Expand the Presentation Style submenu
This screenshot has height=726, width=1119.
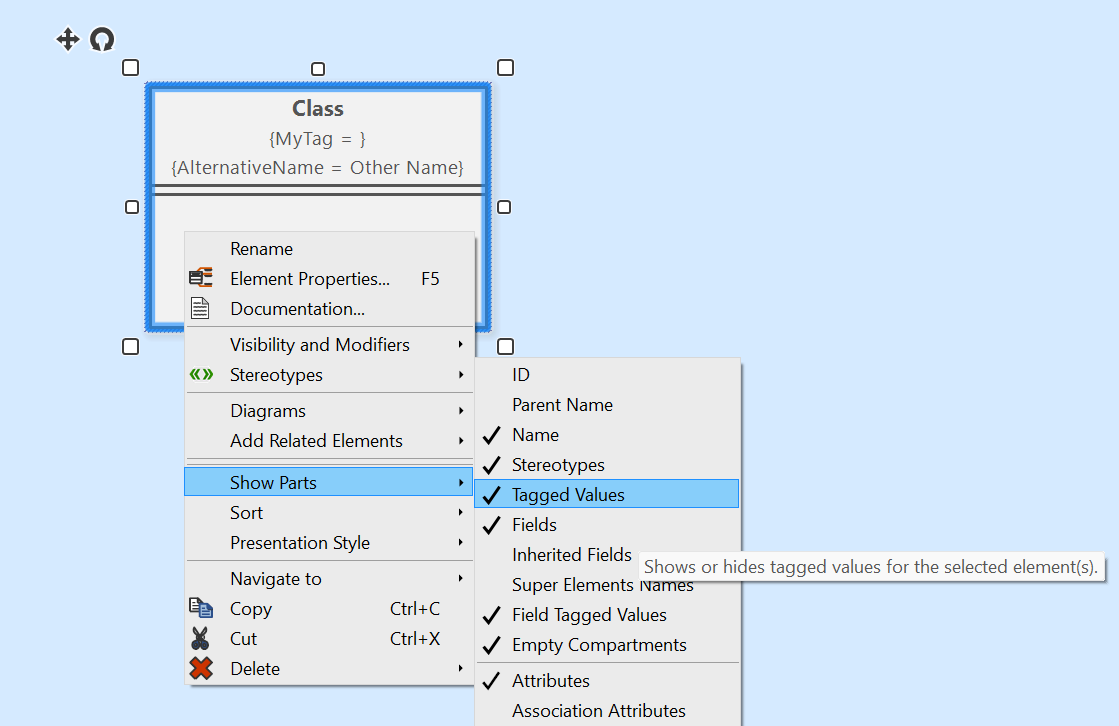[x=329, y=543]
